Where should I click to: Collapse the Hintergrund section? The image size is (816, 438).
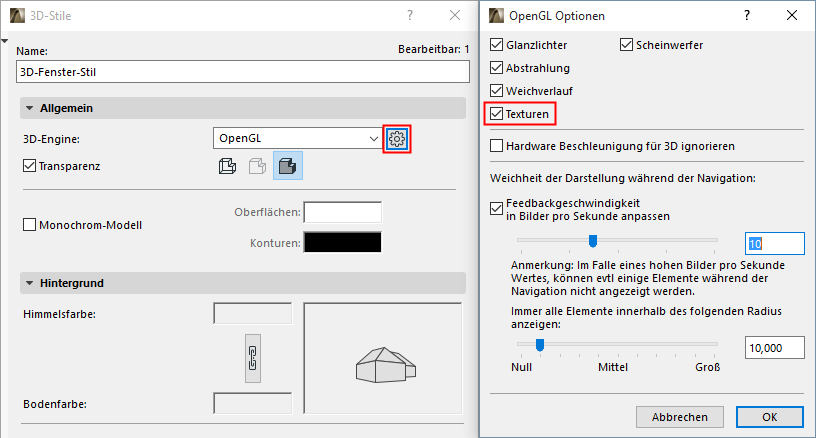pos(28,283)
